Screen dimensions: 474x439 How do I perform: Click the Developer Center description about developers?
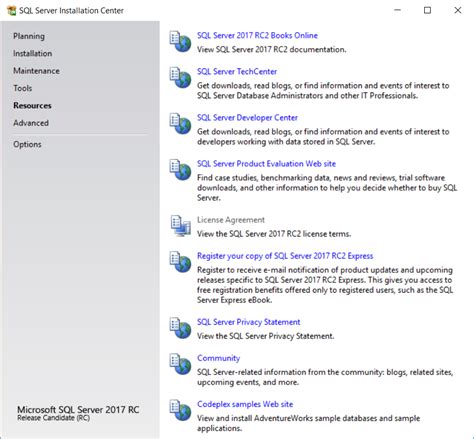[x=323, y=136]
